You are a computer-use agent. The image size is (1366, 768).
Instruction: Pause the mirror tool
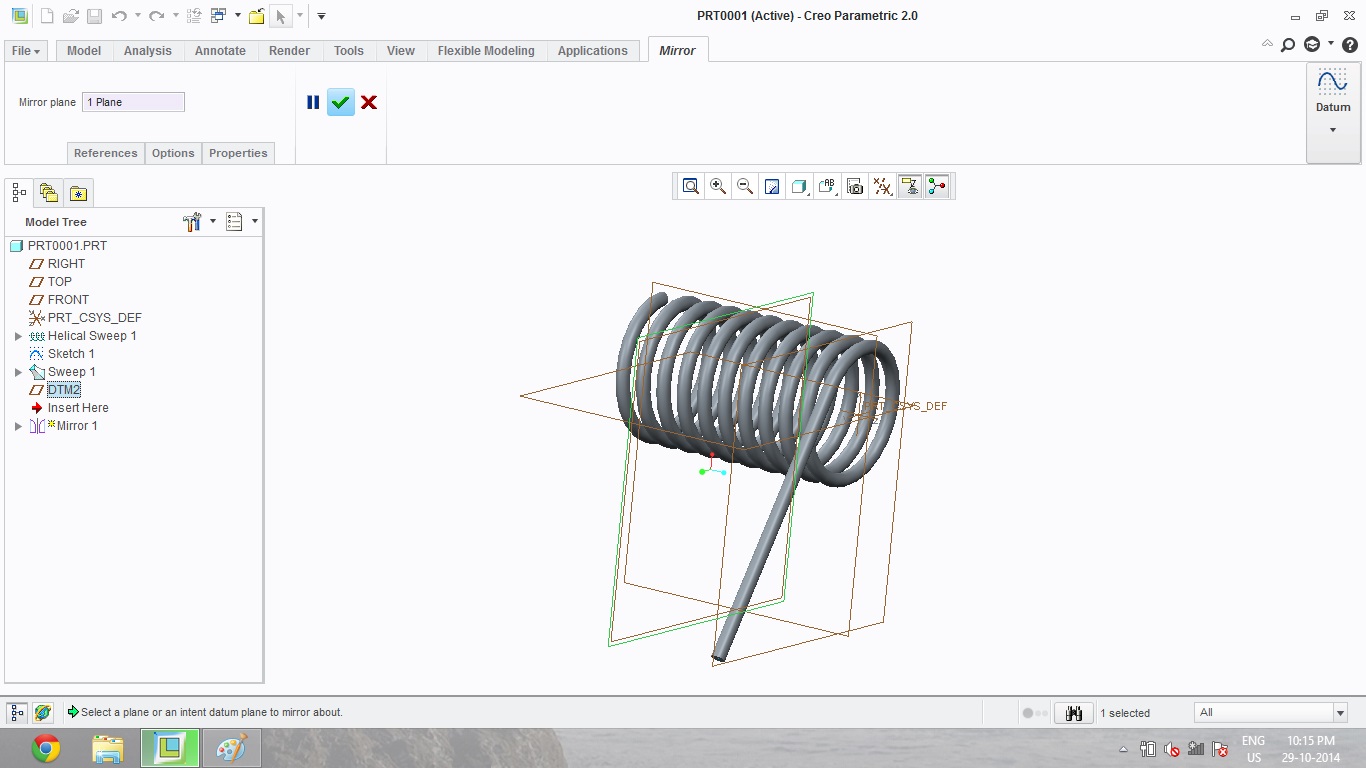(313, 102)
